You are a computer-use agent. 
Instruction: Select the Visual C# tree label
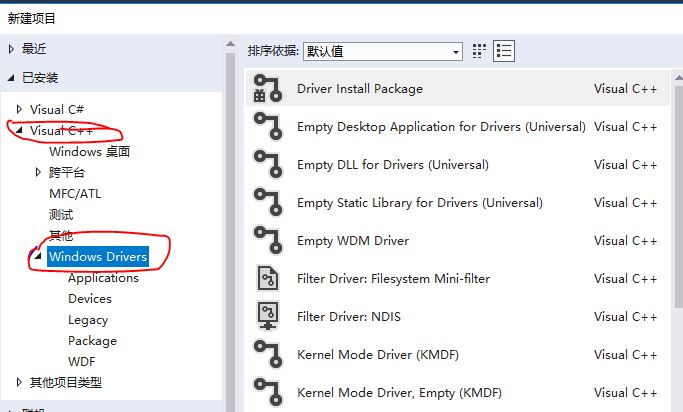coord(57,109)
